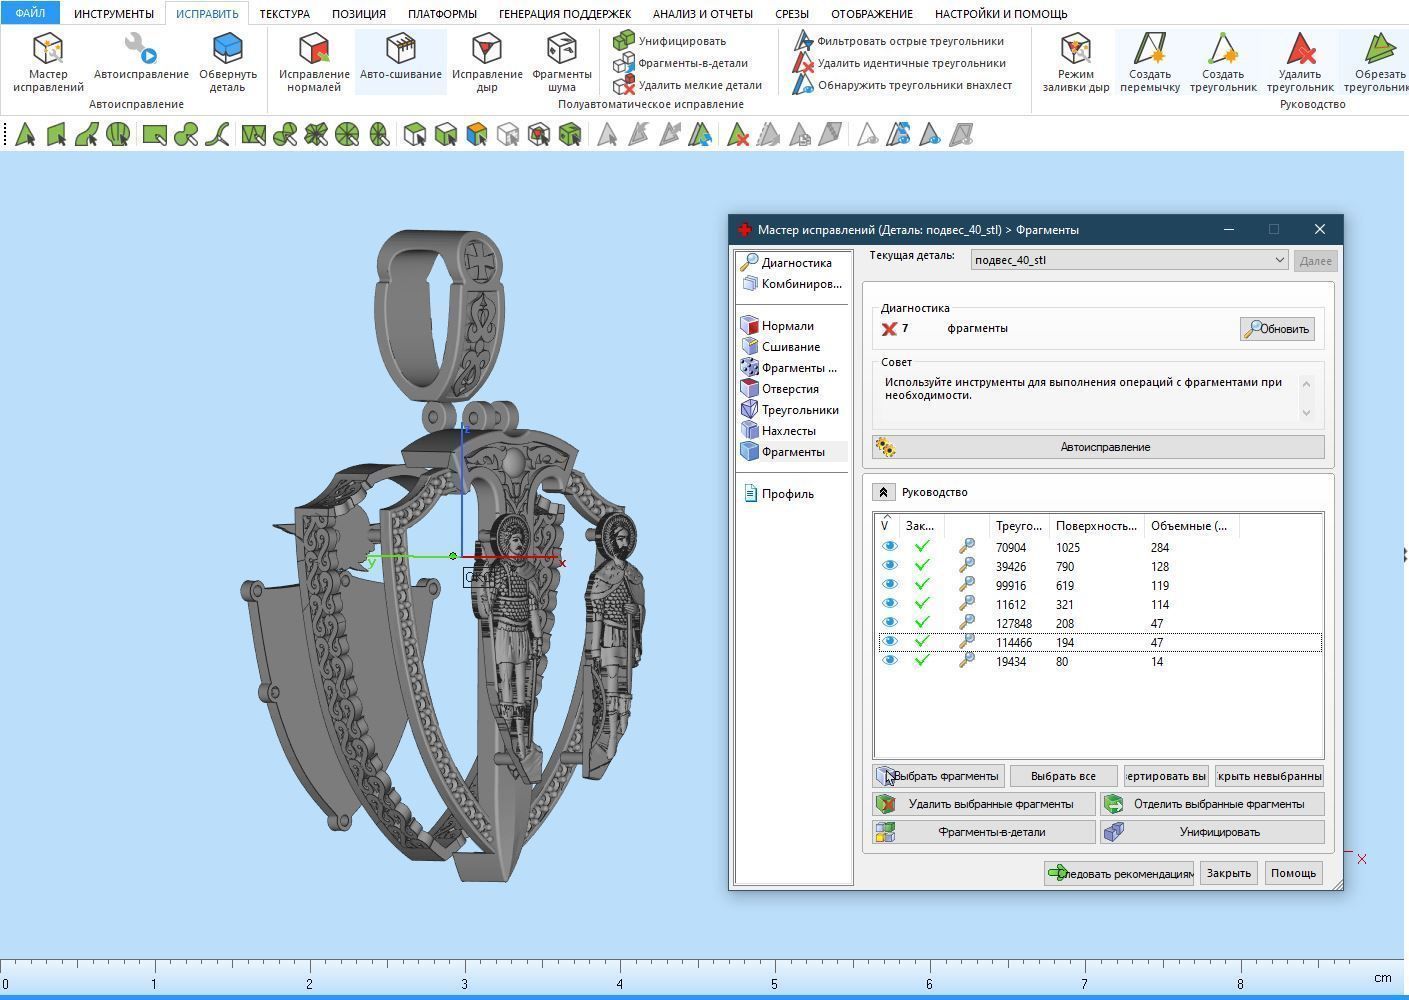Open the ФАЙЛ menu tab

click(x=30, y=13)
